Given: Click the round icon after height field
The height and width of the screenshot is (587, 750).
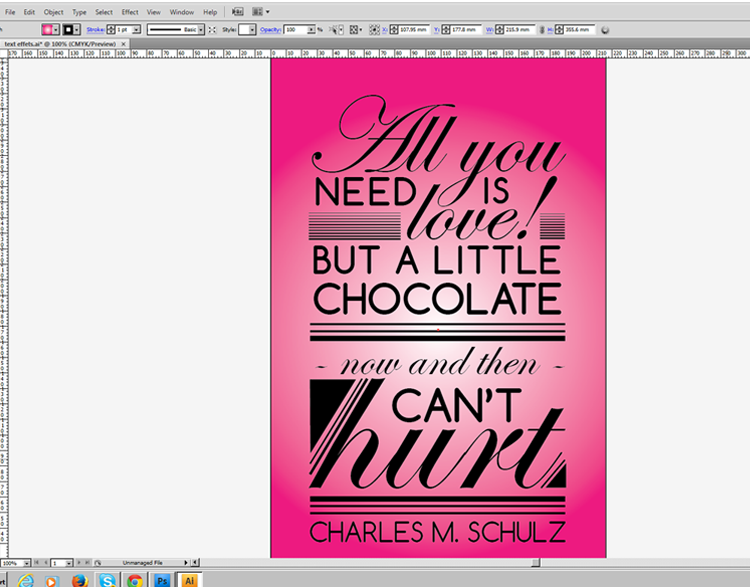Looking at the screenshot, I should 605,30.
